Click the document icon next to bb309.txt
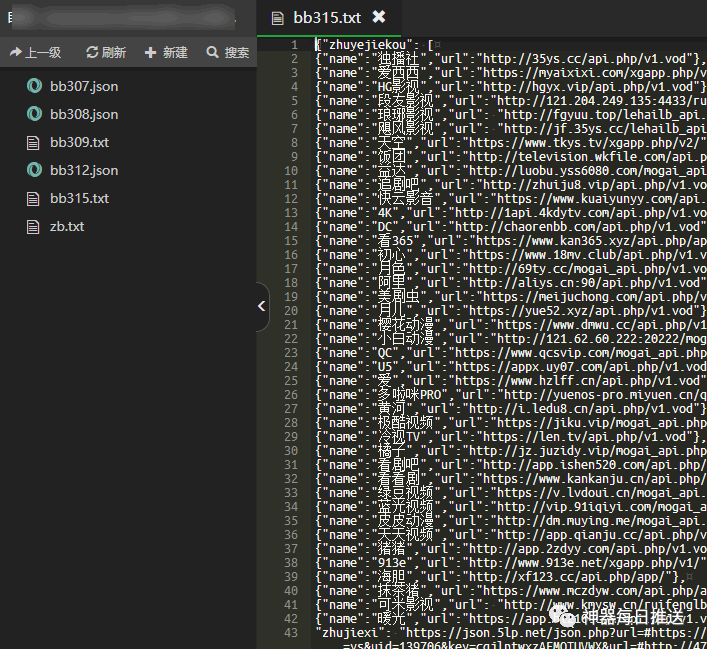Image resolution: width=707 pixels, height=649 pixels. coord(33,143)
